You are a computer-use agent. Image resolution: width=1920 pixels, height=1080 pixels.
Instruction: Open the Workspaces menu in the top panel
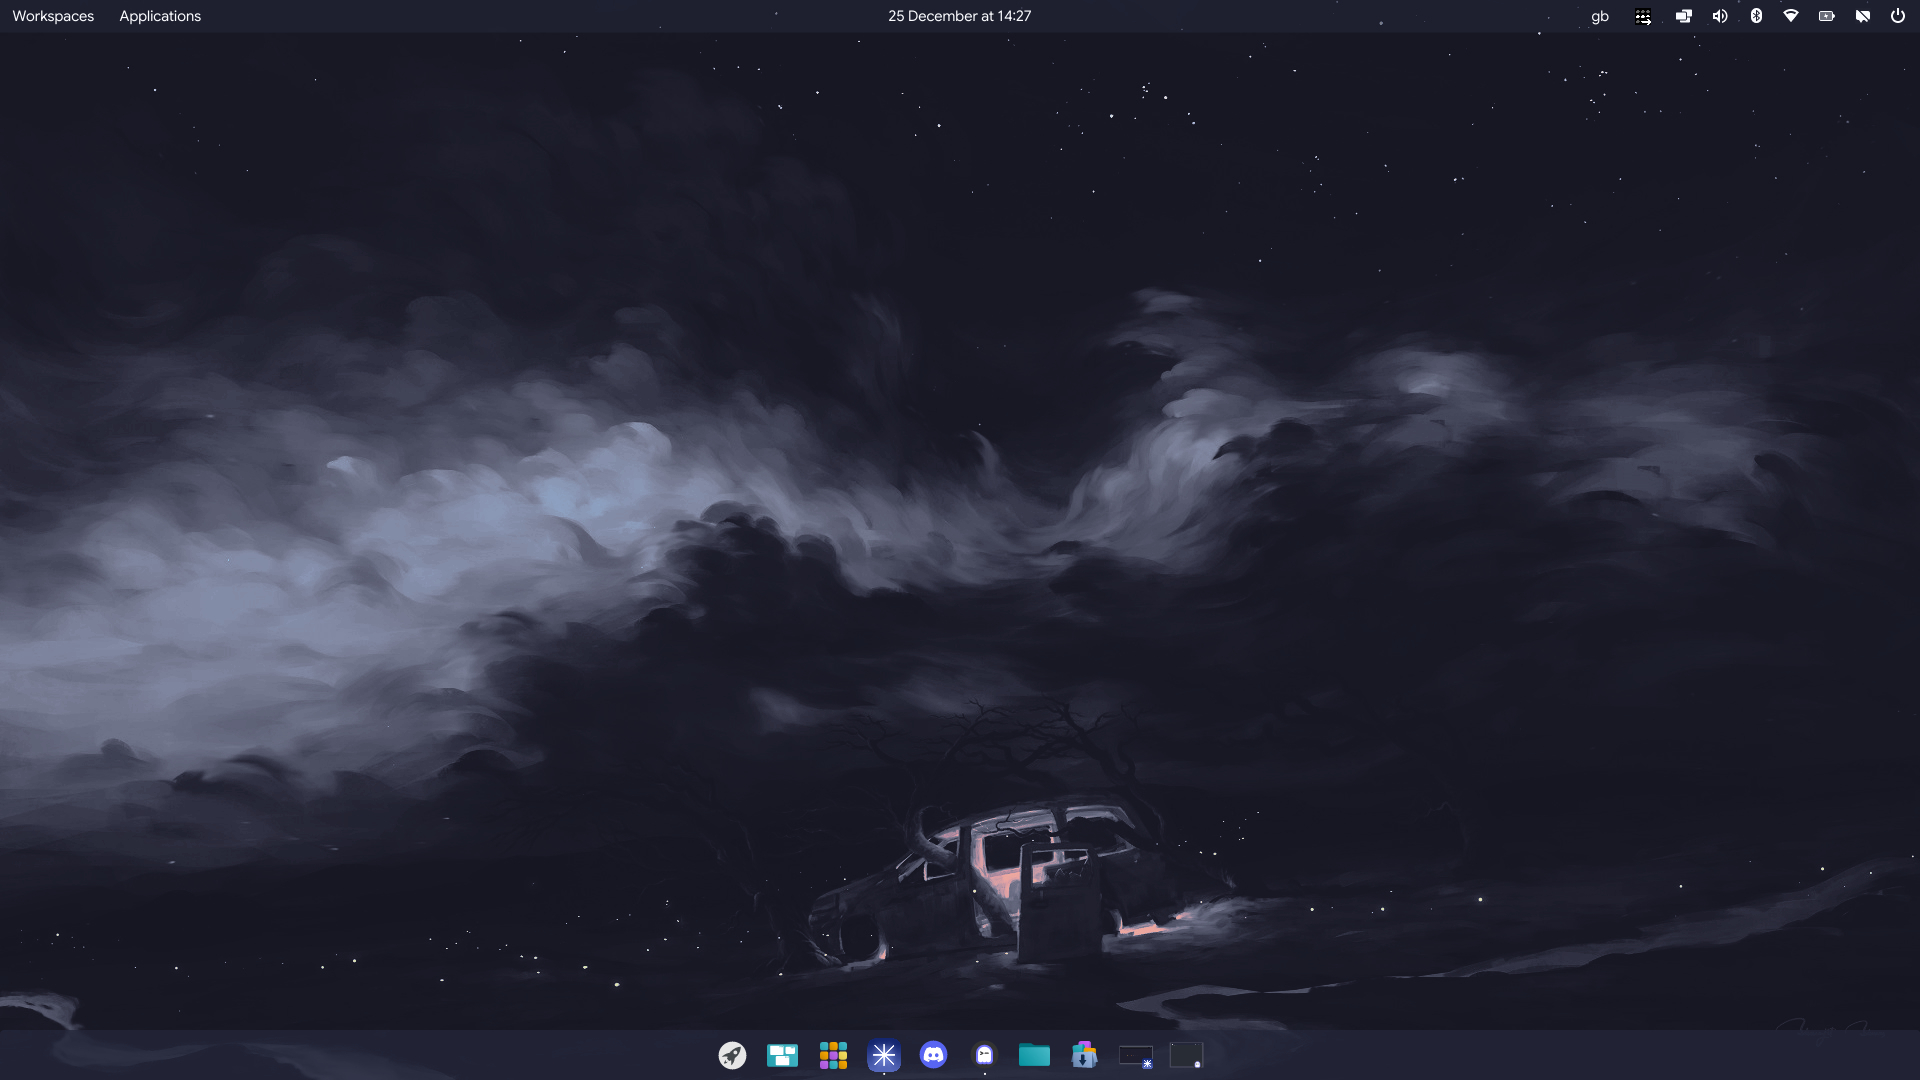[53, 16]
